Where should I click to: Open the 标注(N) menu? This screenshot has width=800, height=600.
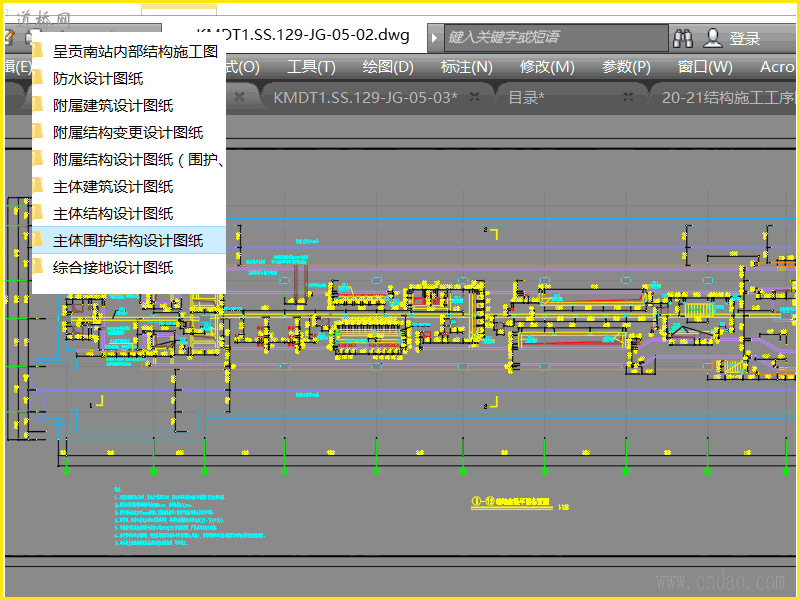(x=466, y=67)
